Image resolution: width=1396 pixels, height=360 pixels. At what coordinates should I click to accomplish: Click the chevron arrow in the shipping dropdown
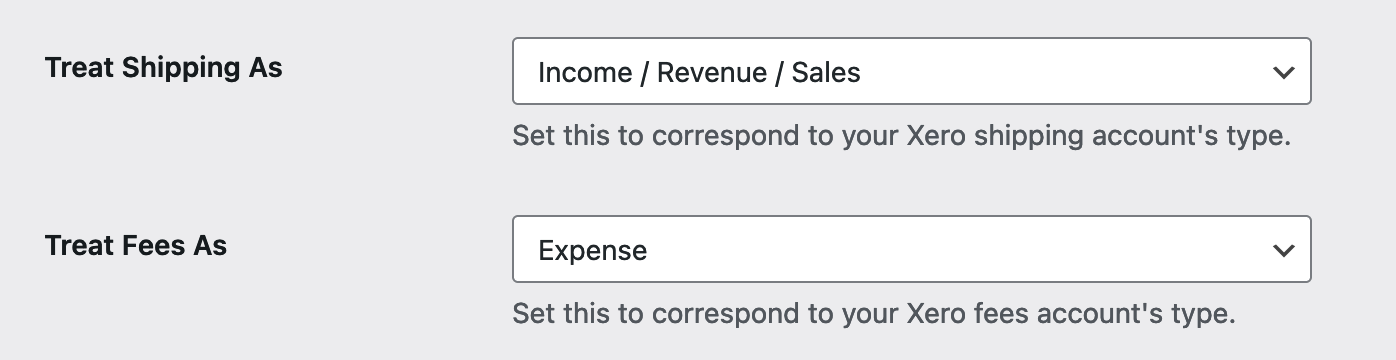(1283, 72)
